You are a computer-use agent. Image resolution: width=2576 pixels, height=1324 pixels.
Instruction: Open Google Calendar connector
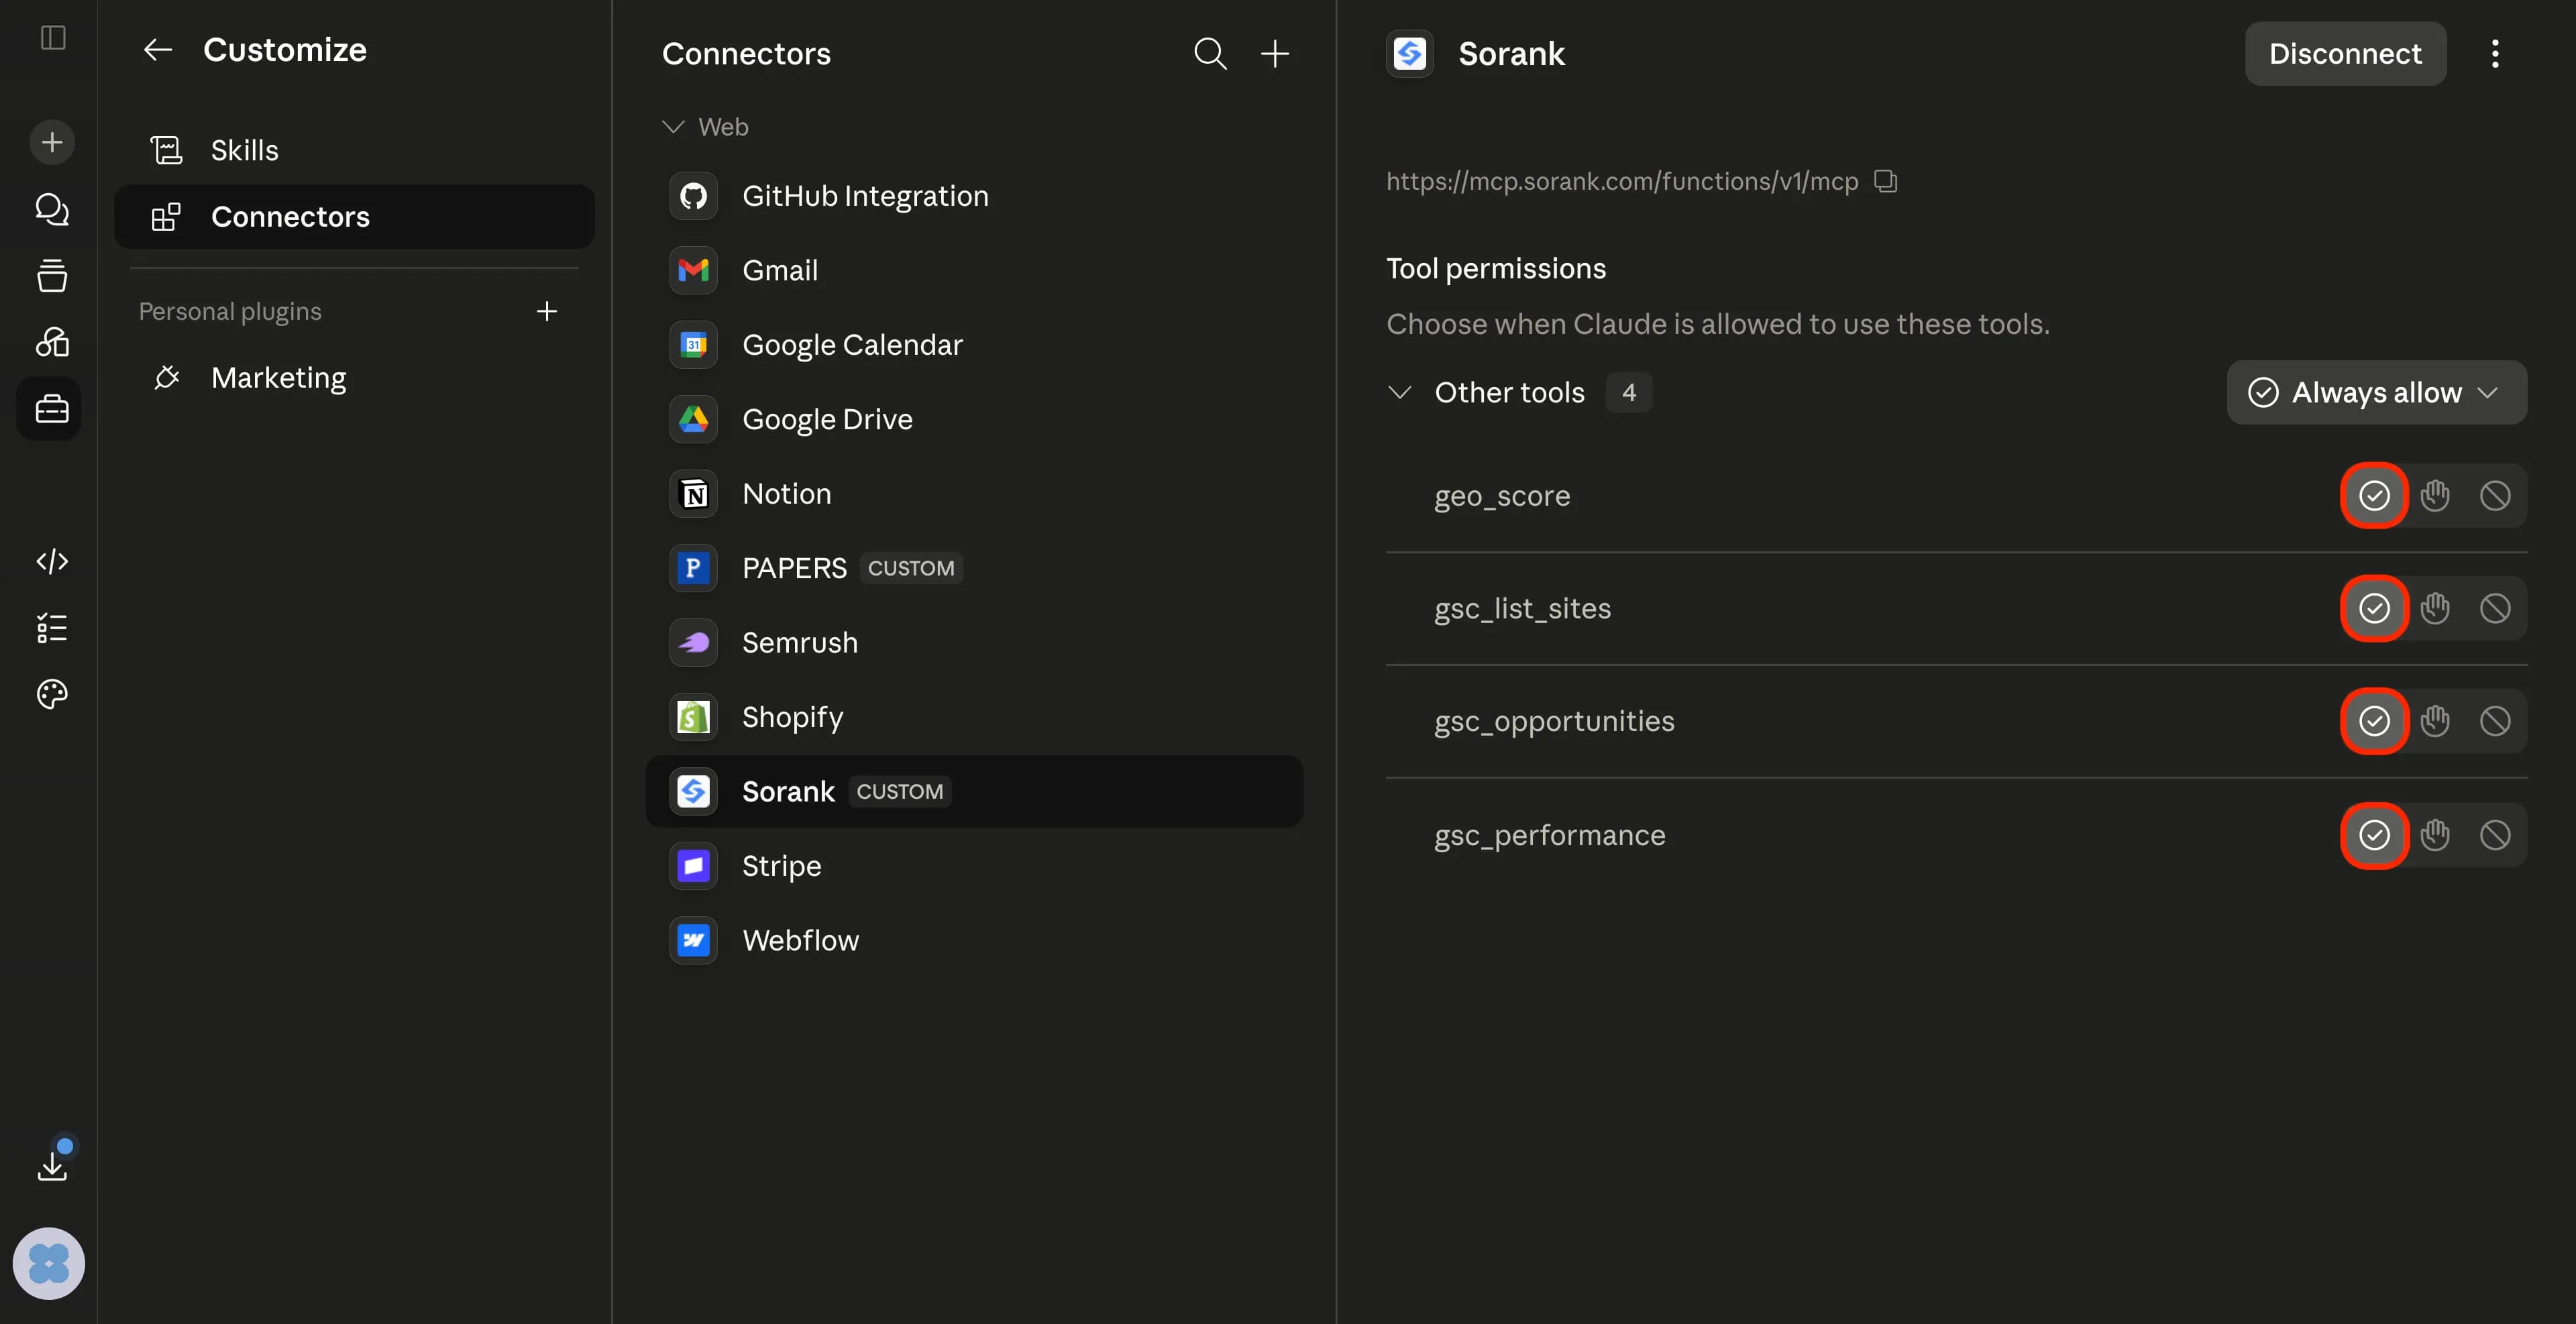(974, 345)
